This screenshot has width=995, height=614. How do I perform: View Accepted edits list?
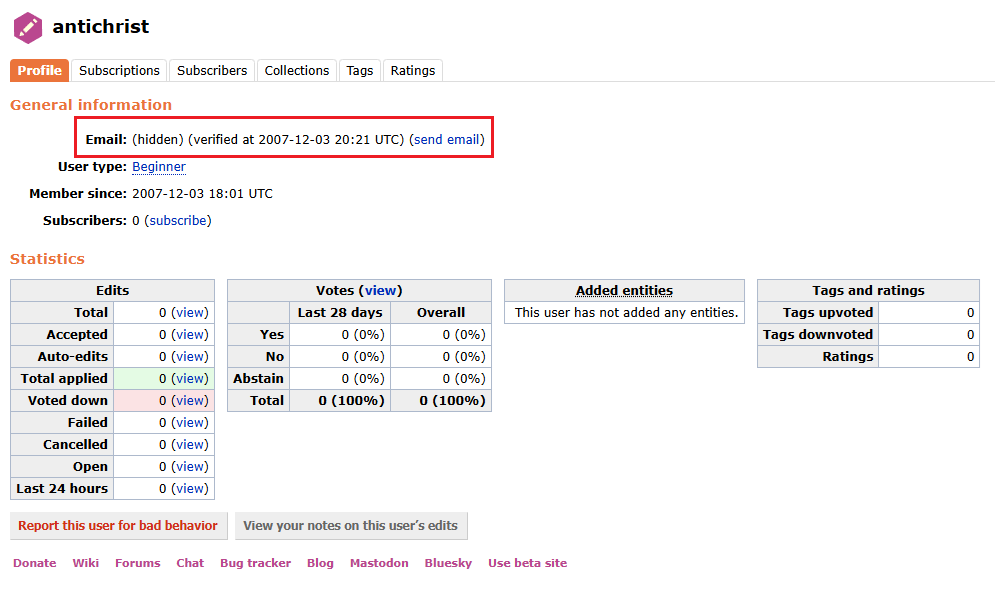[190, 335]
